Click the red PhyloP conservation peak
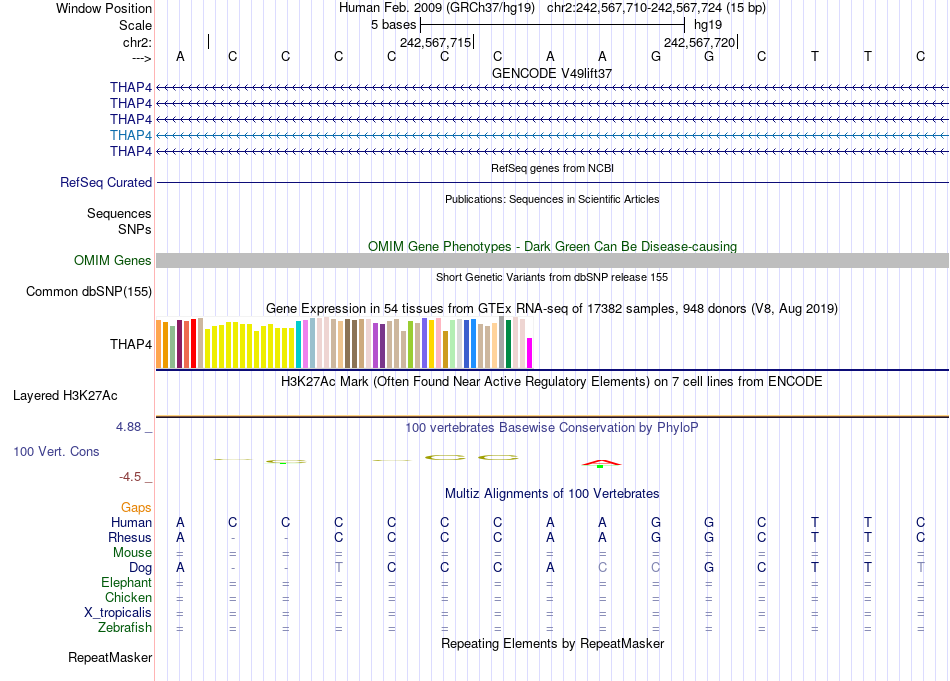Screen dimensions: 950x681 [x=601, y=463]
